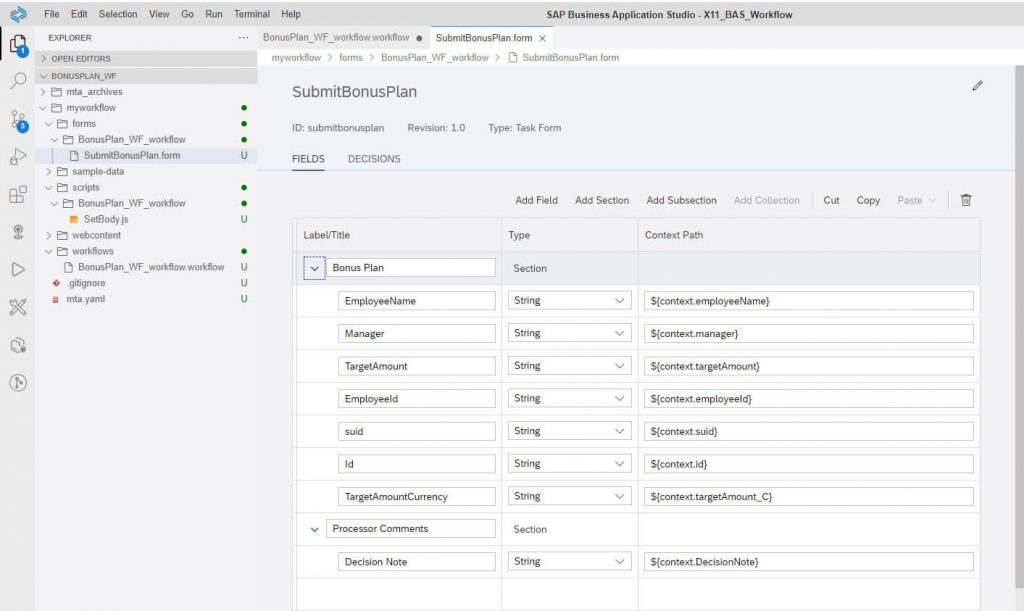Open the Help menu
This screenshot has height=611, width=1024.
pos(291,14)
